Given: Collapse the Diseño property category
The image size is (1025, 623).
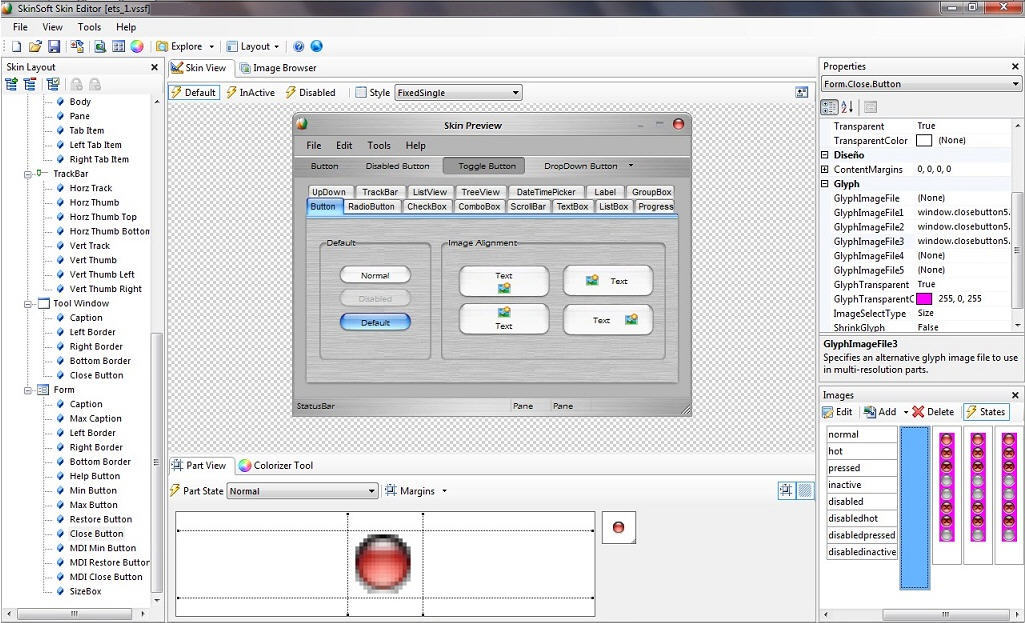Looking at the screenshot, I should [x=825, y=155].
